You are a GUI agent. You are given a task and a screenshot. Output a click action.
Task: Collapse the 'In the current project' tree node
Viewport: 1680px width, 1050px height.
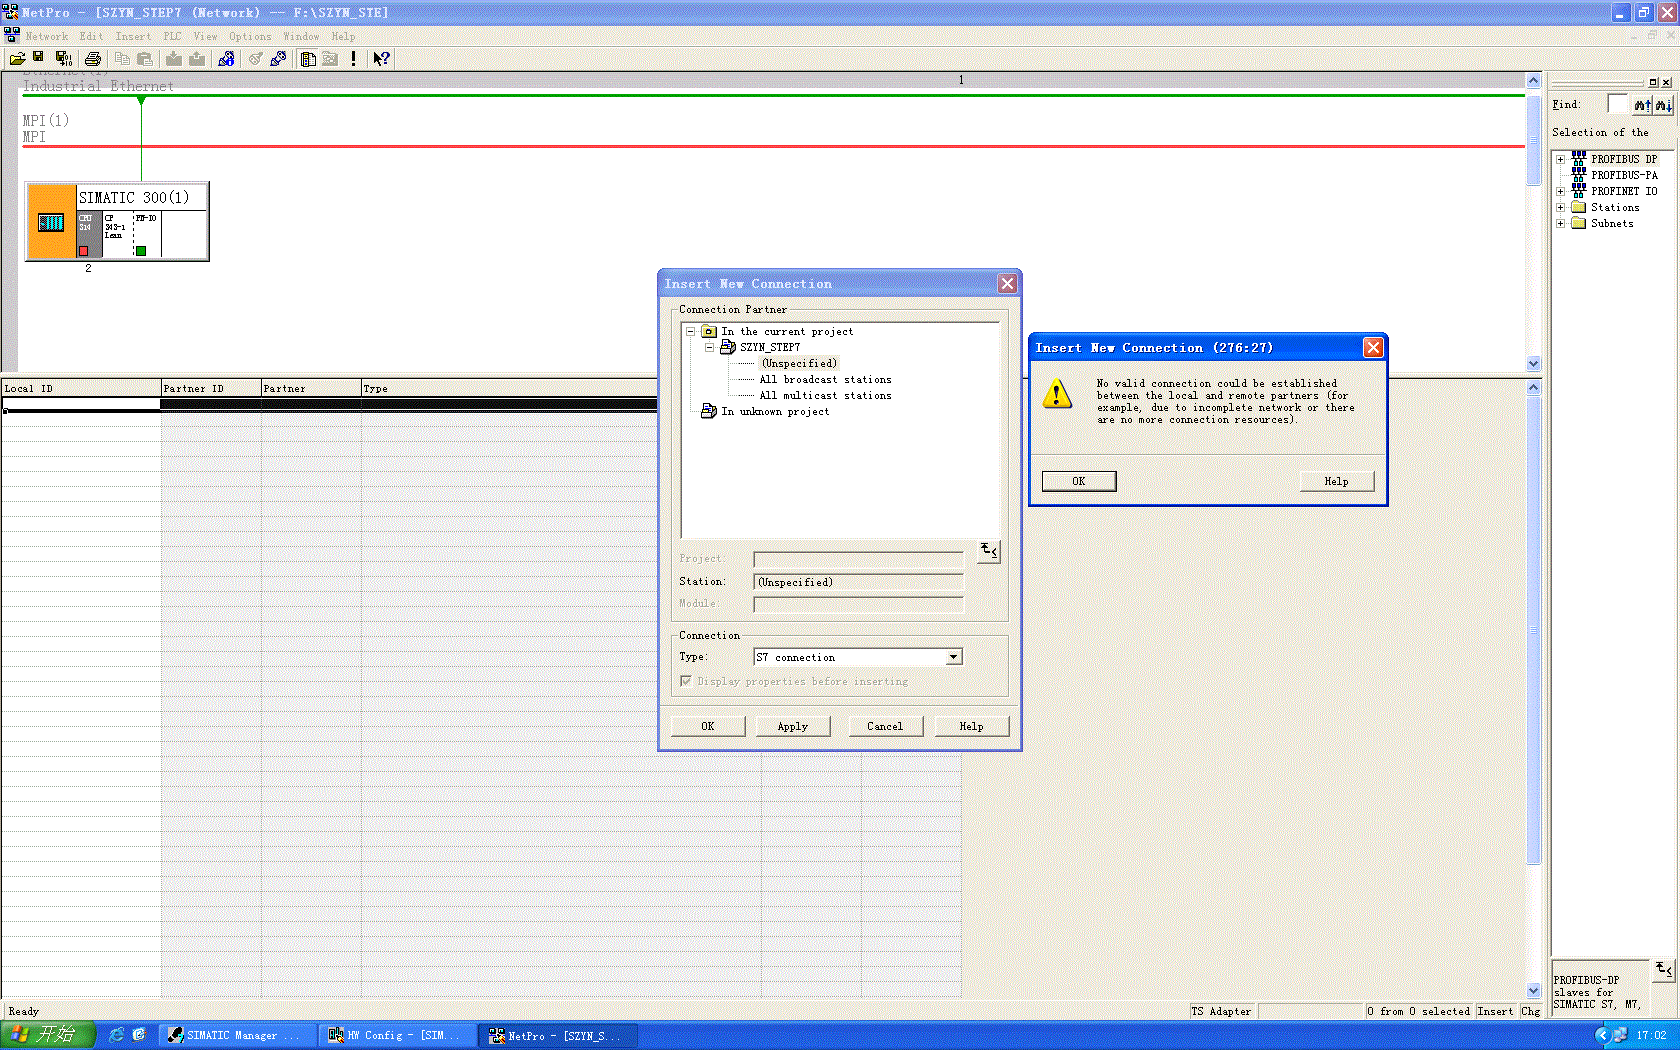(690, 331)
